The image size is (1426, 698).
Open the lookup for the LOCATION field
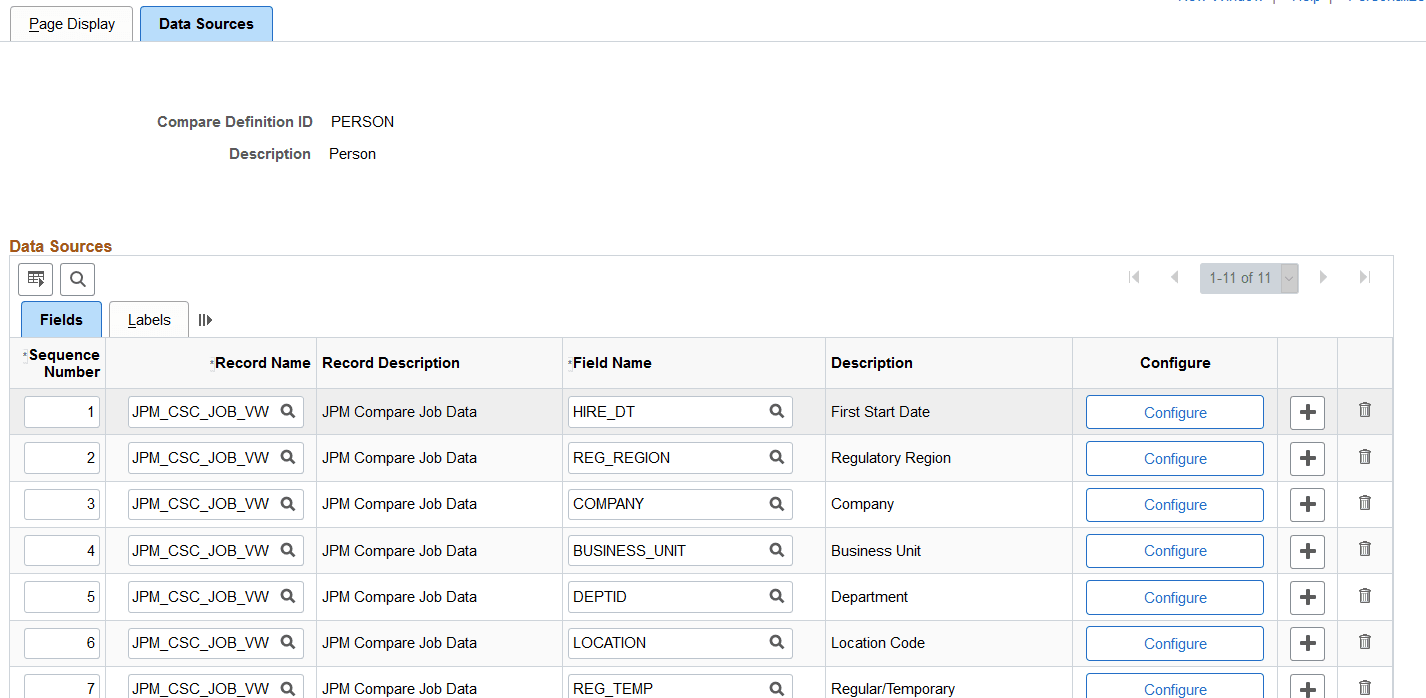(x=776, y=643)
